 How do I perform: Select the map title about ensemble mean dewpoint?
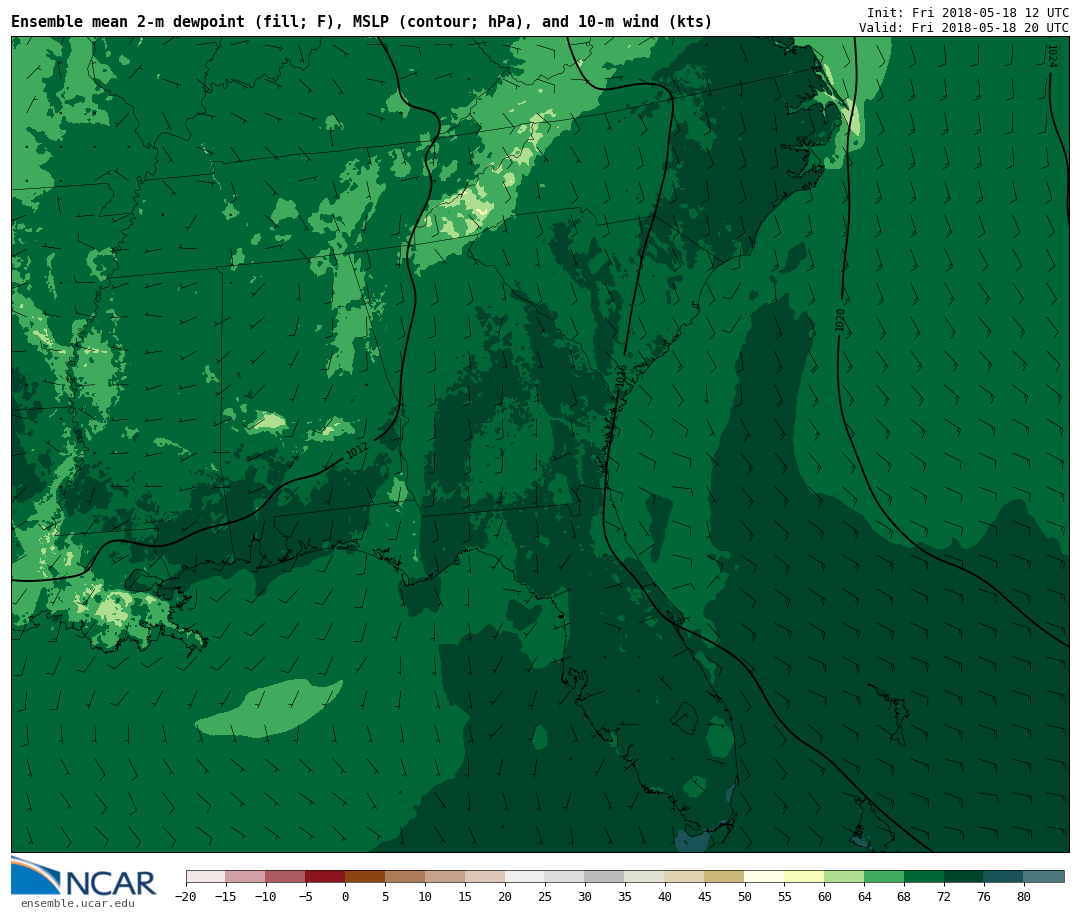point(362,22)
